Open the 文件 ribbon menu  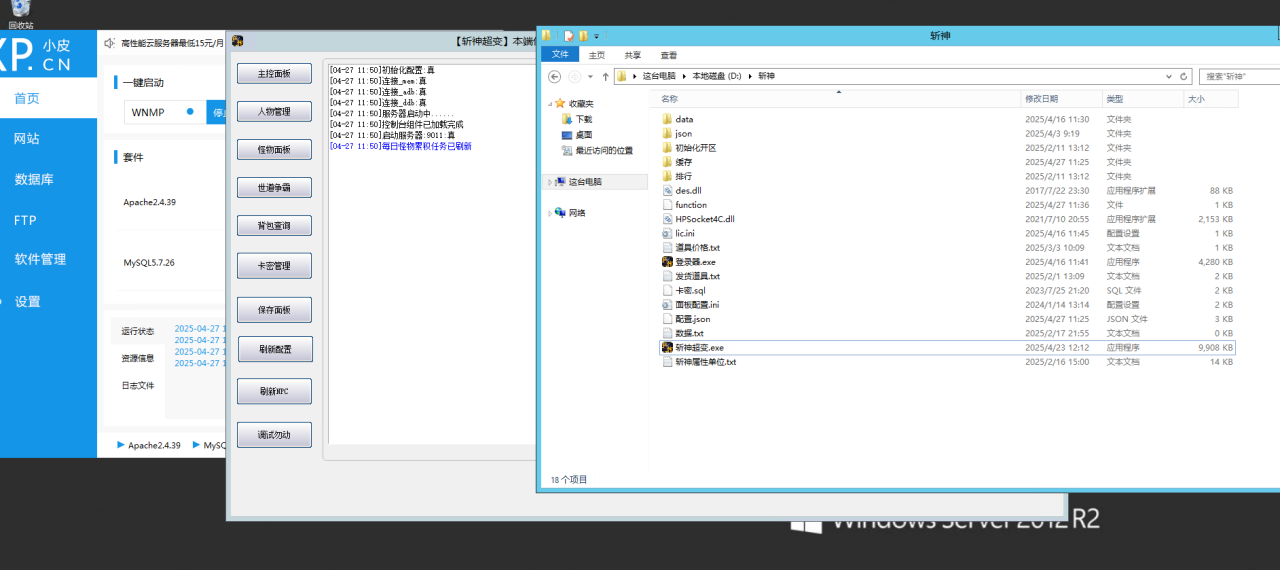click(560, 55)
